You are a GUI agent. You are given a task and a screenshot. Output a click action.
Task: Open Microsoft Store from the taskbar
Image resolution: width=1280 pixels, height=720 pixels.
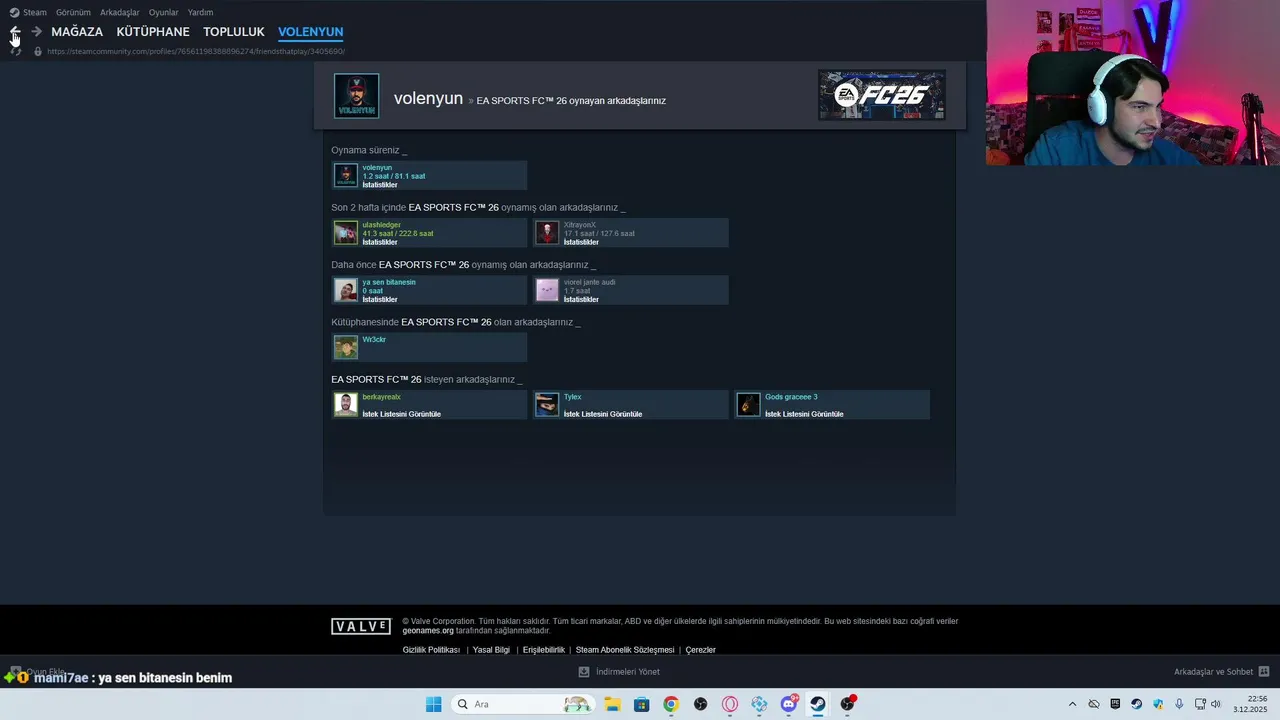641,704
